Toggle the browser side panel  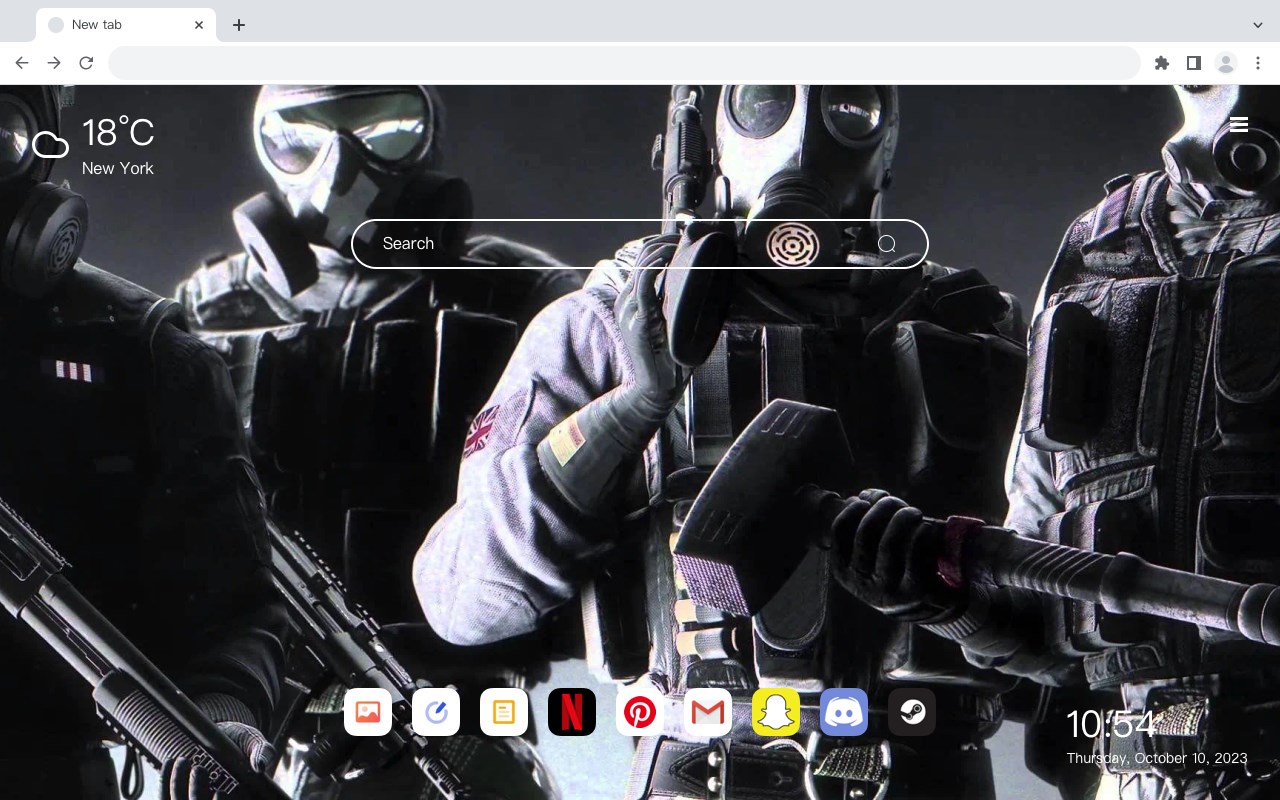[x=1193, y=63]
